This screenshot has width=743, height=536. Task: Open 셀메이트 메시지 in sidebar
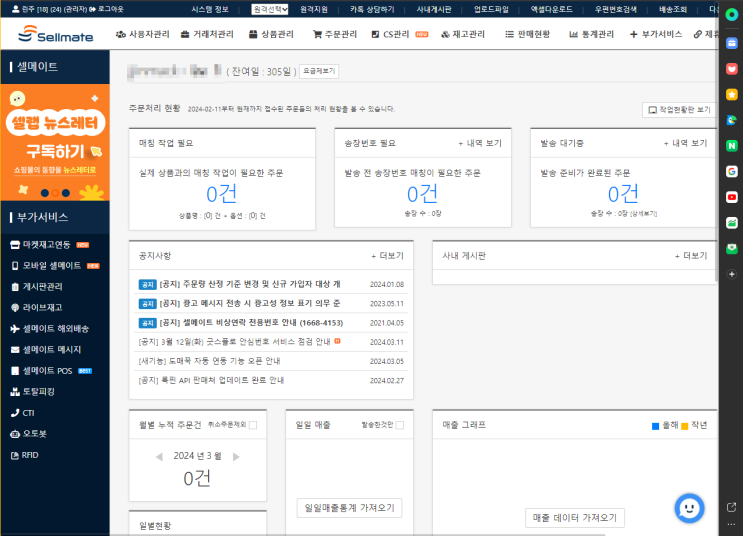(x=46, y=349)
